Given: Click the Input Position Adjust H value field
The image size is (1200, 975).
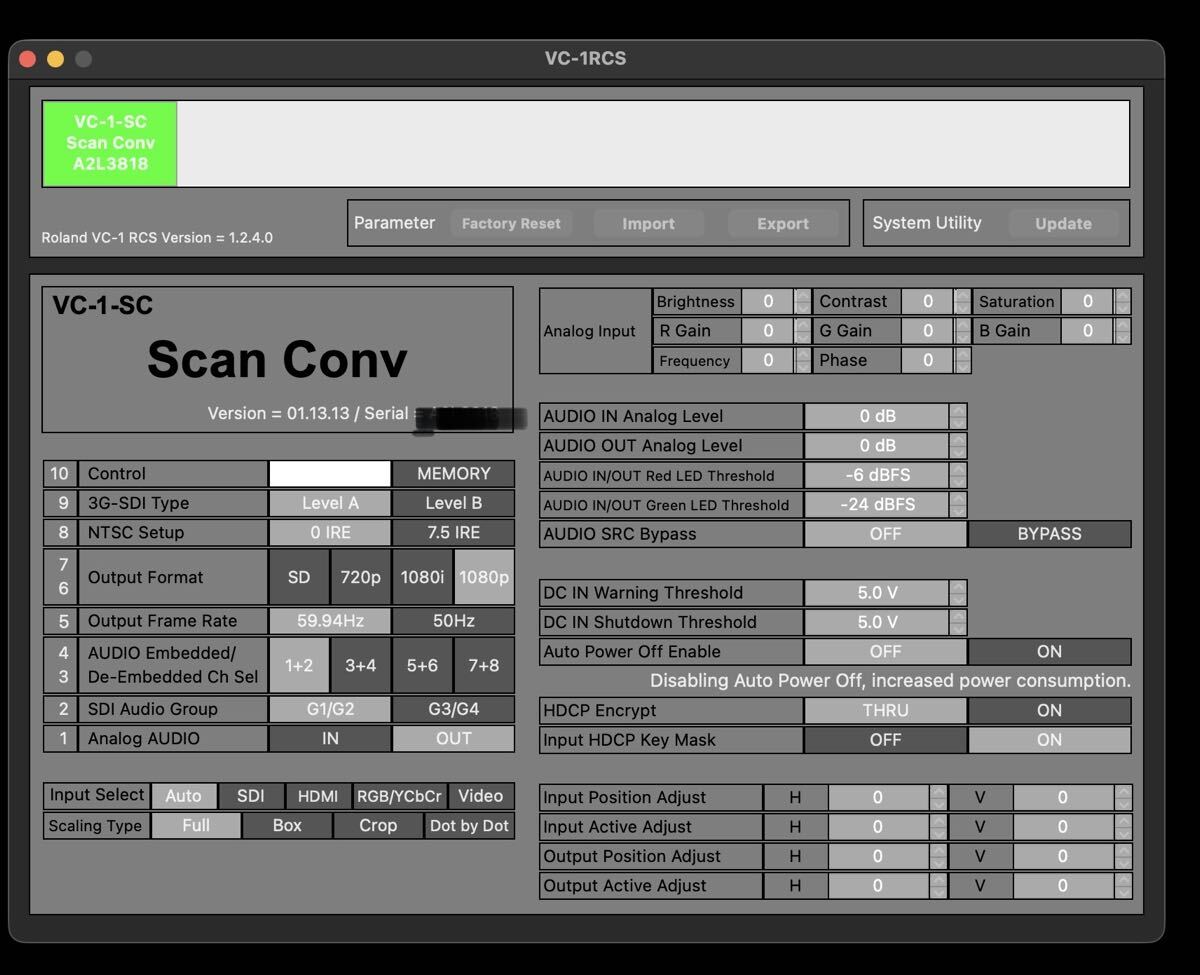Looking at the screenshot, I should [x=878, y=797].
